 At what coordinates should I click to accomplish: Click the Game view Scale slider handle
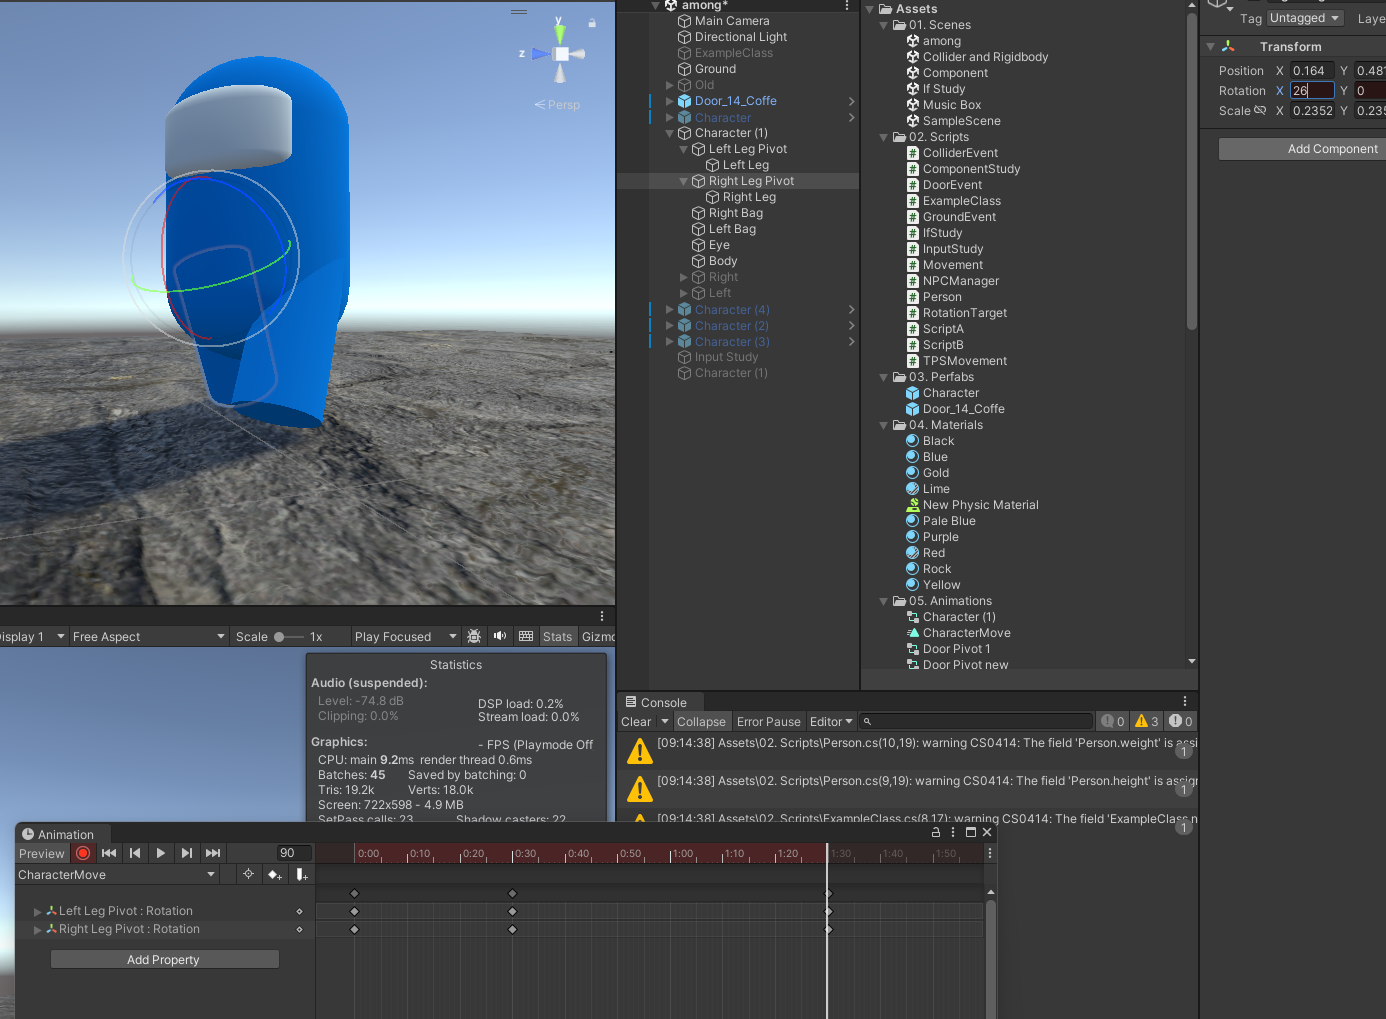point(280,636)
